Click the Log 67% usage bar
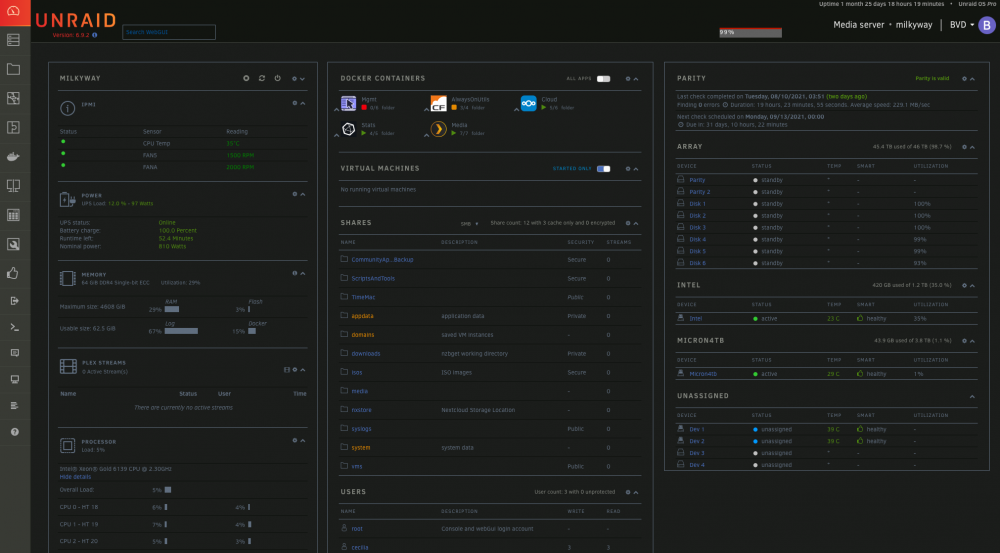 (181, 331)
